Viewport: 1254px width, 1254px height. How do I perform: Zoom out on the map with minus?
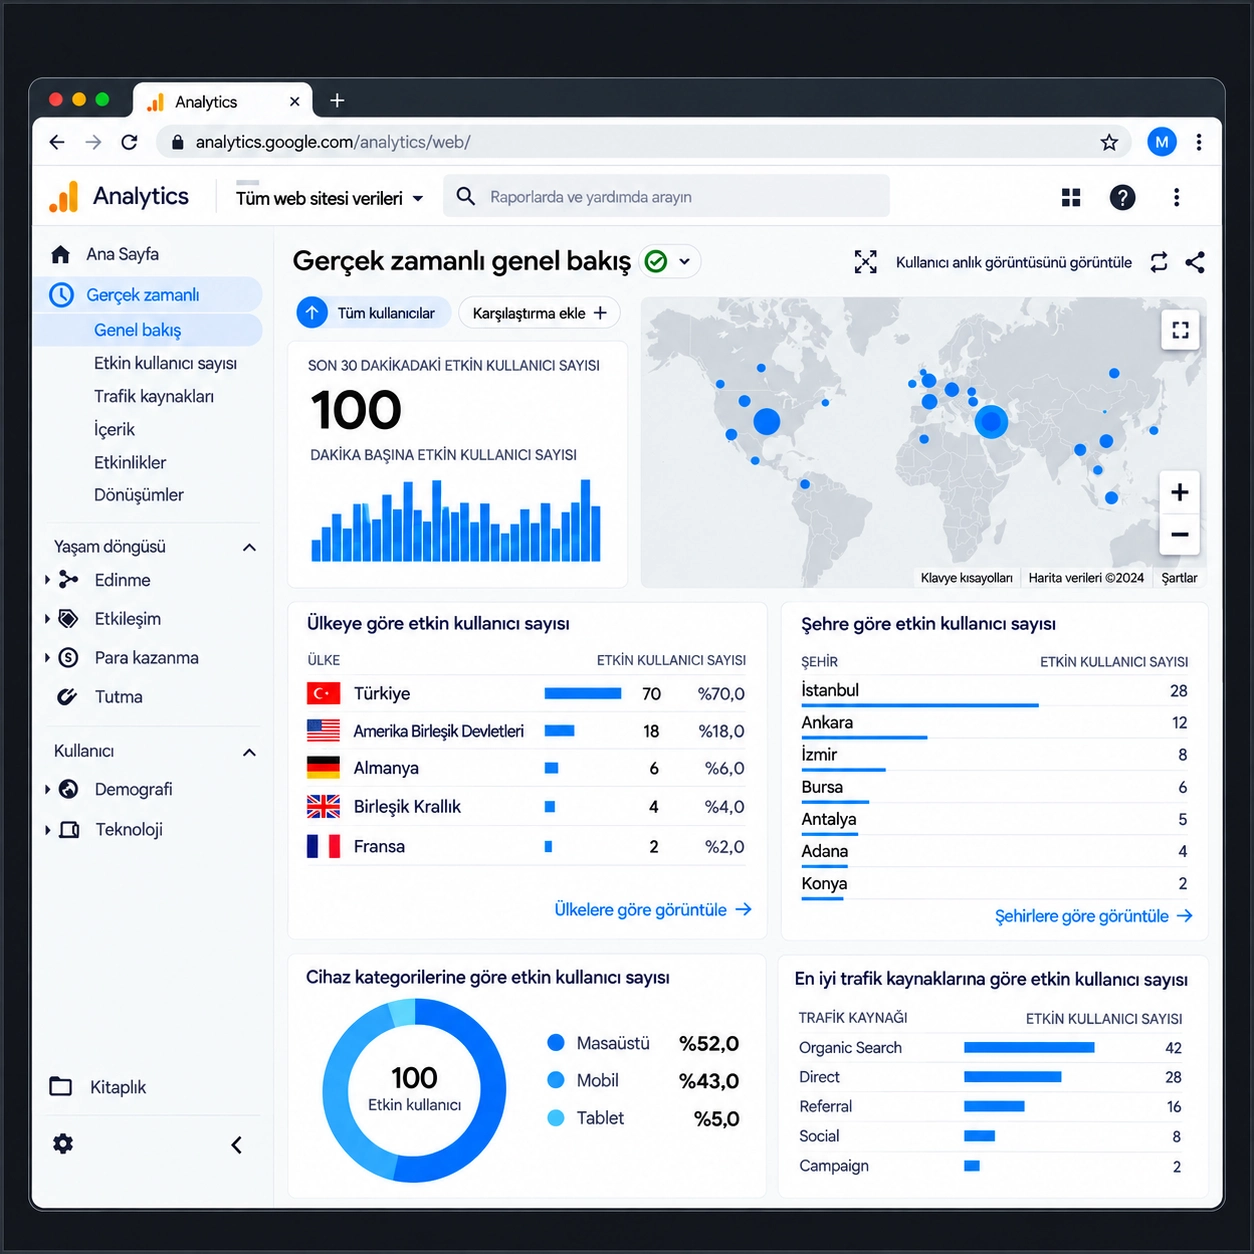click(x=1180, y=534)
